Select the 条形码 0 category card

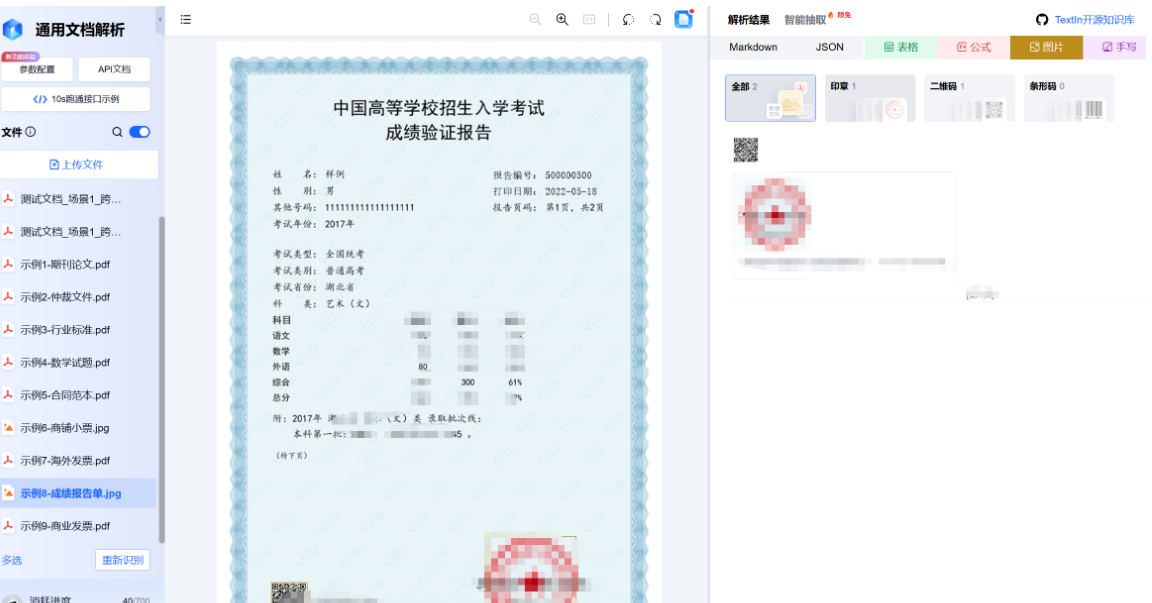pos(1069,98)
